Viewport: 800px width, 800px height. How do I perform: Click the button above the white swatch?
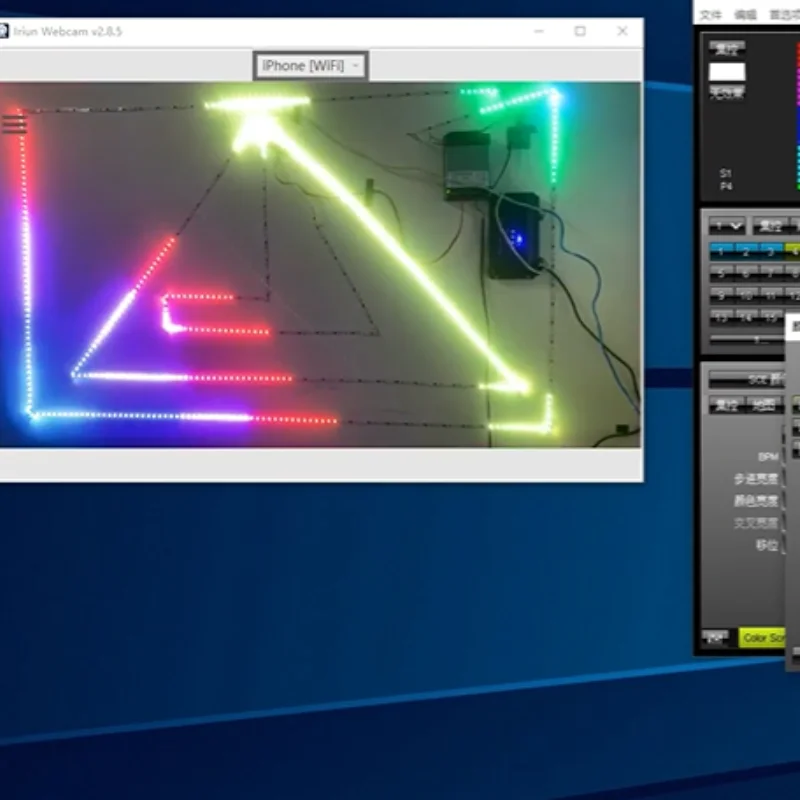tap(727, 49)
